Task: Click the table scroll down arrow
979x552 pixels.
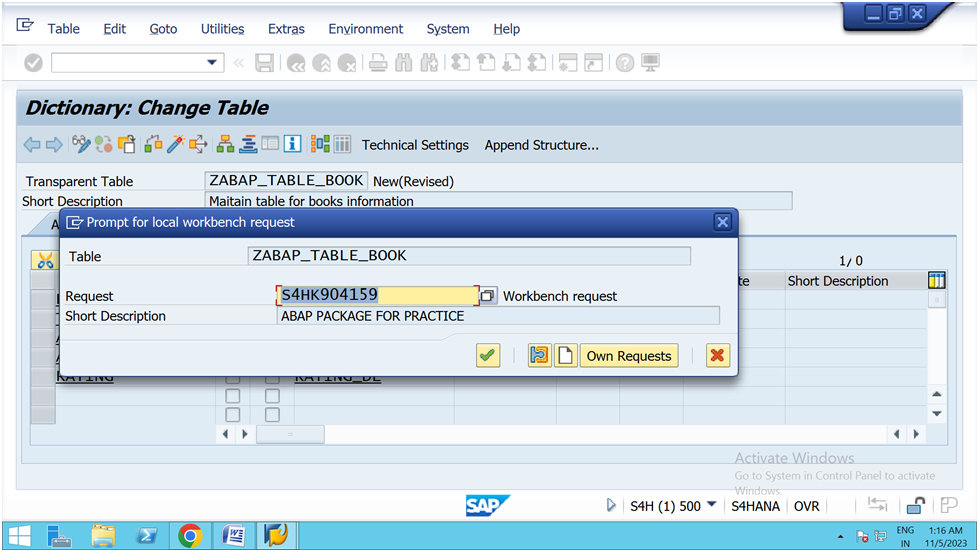Action: (937, 413)
